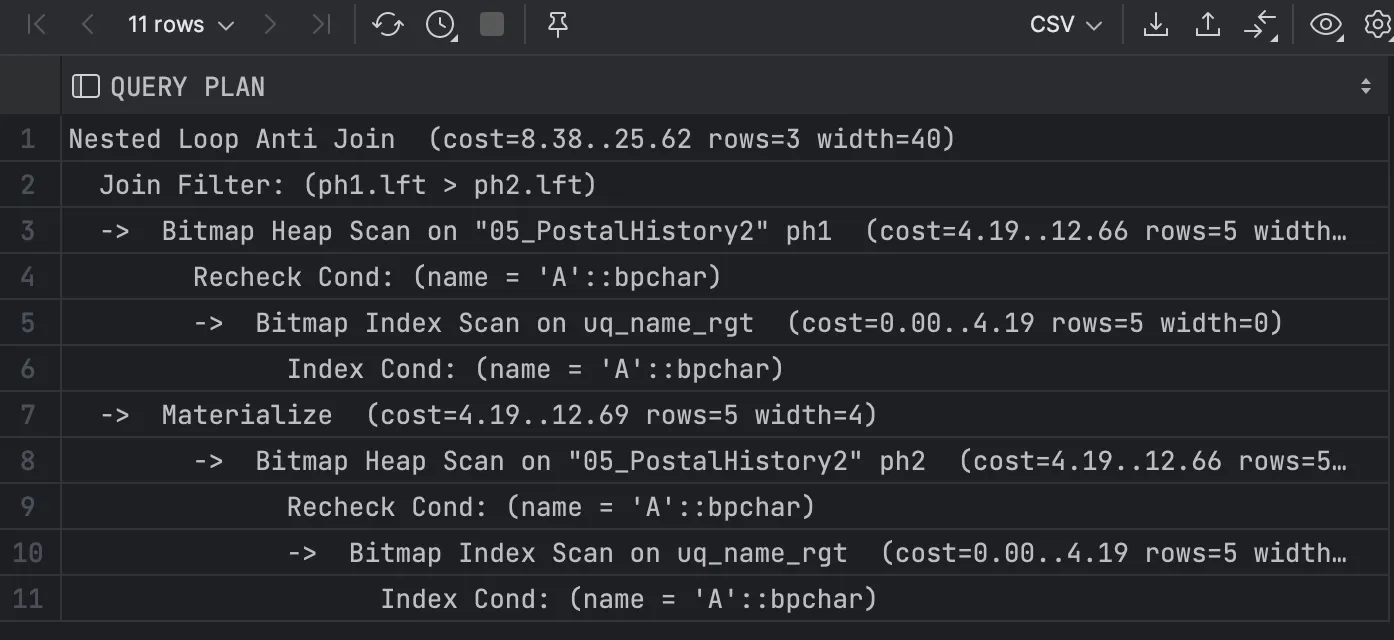1394x640 pixels.
Task: Select row number 7 in the gutter
Action: coord(28,415)
